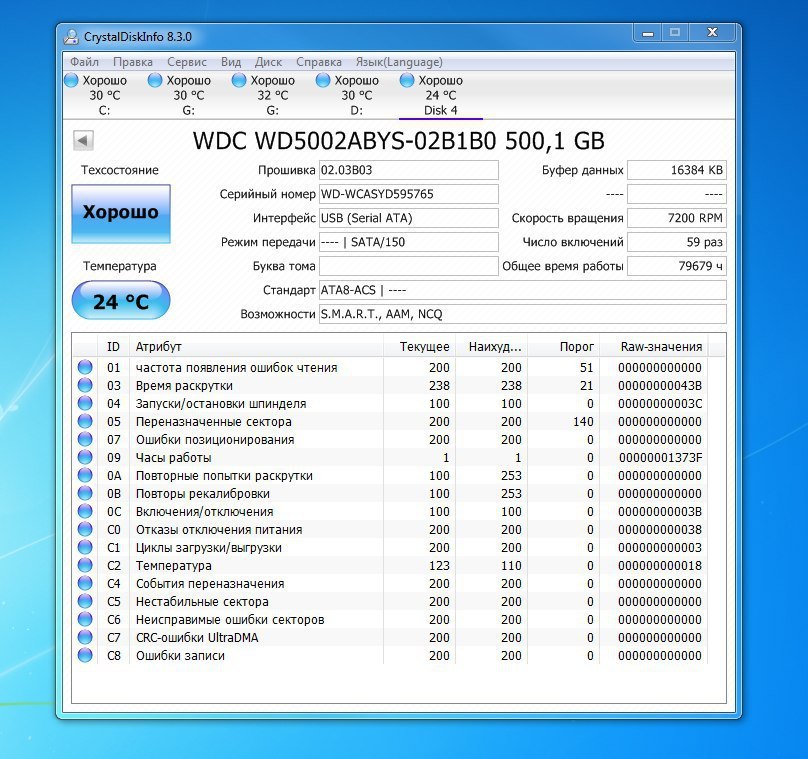
Task: Click the empty Буква тома field
Action: coord(409,266)
